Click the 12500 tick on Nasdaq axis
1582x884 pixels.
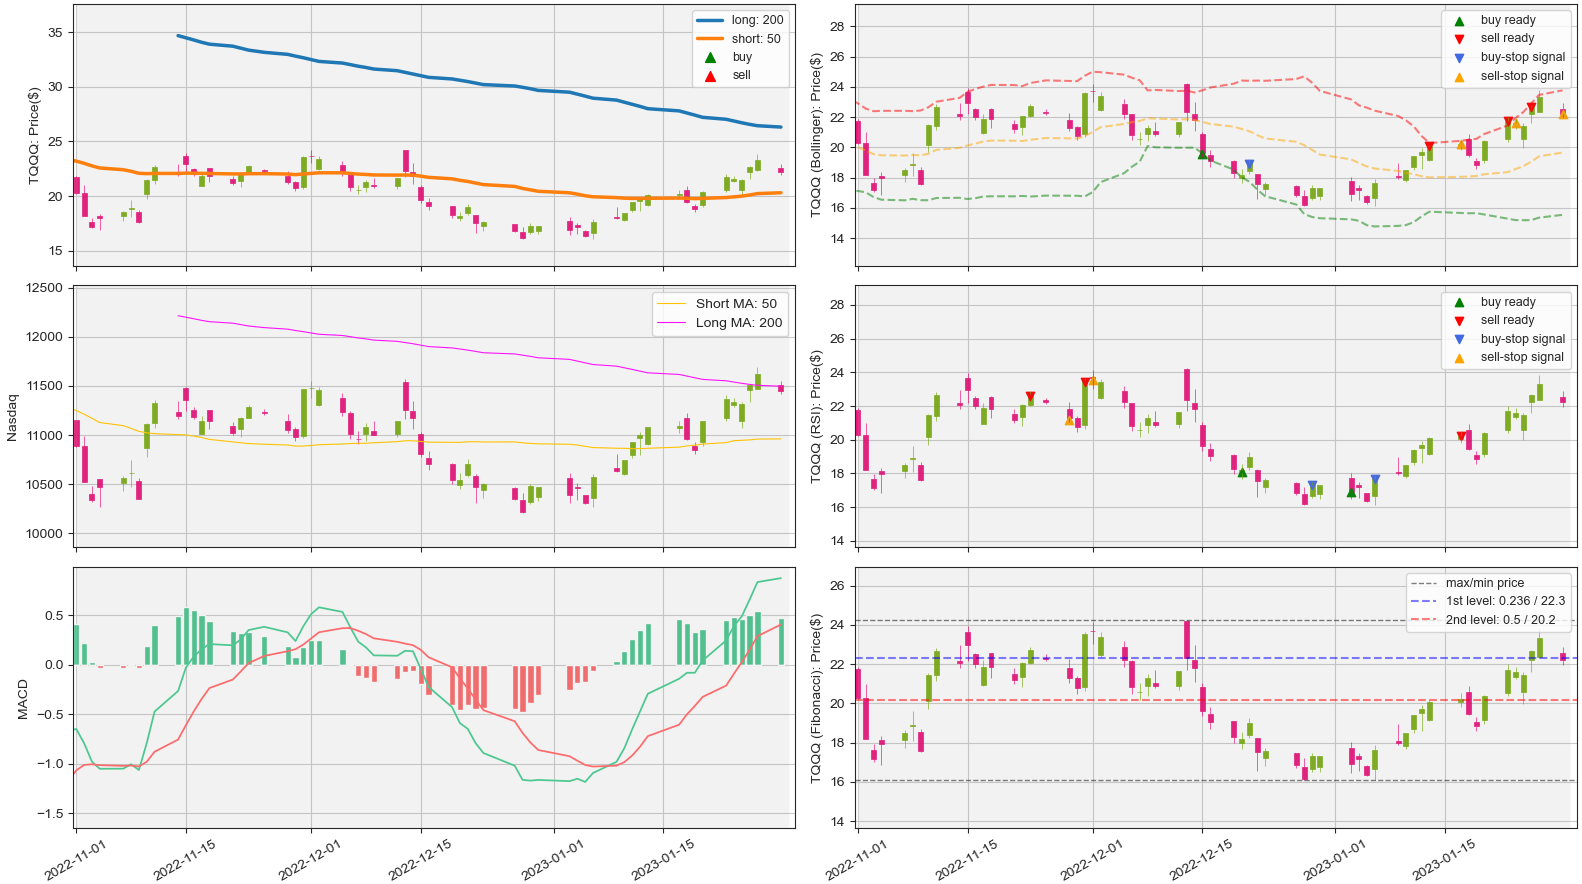pos(43,288)
